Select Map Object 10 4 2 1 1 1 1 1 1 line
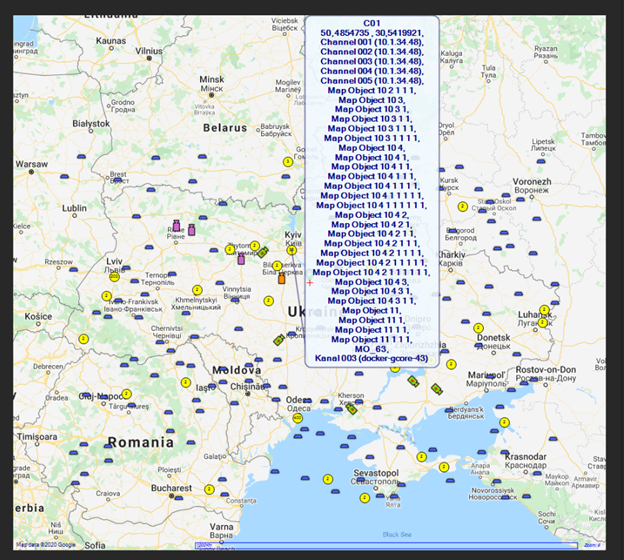Image resolution: width=624 pixels, height=560 pixels. click(x=372, y=272)
